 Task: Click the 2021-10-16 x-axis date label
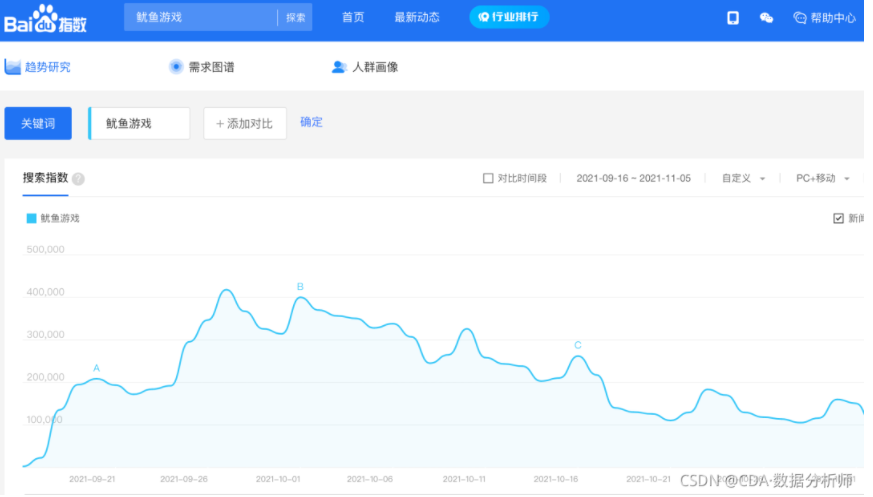556,479
